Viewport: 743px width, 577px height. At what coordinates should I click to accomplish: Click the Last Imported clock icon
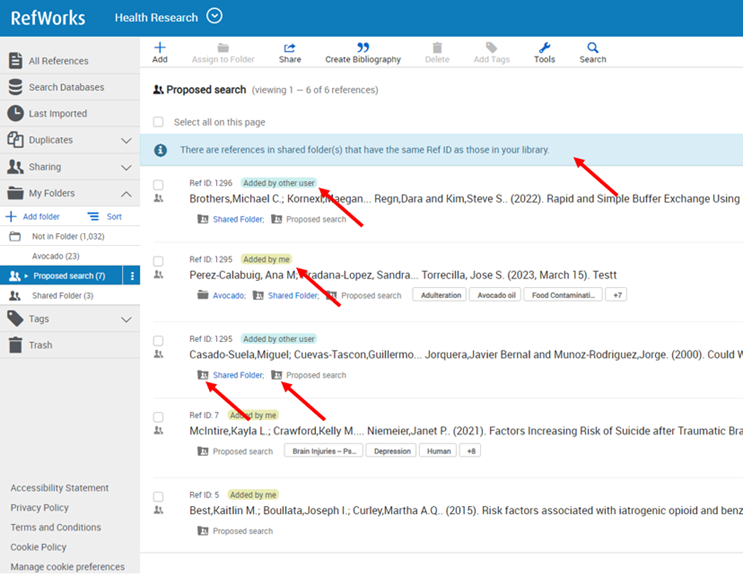(x=15, y=113)
